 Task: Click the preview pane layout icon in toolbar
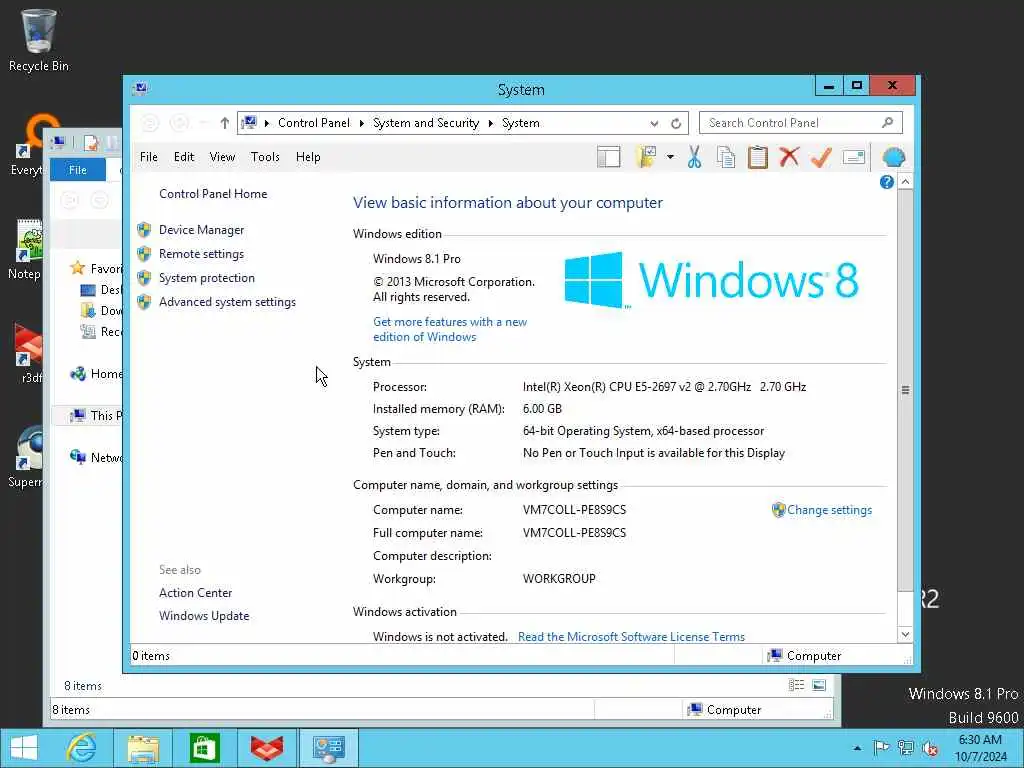pos(609,157)
